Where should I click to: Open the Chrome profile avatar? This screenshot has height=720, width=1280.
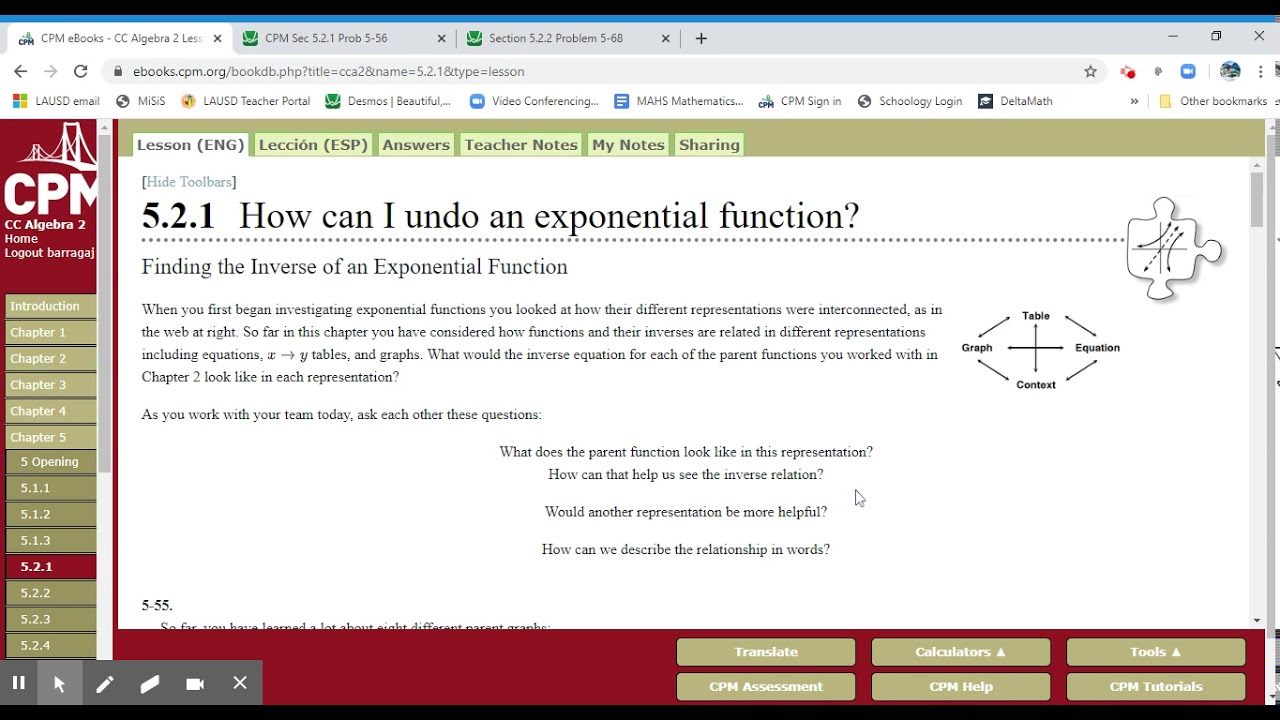(1230, 71)
